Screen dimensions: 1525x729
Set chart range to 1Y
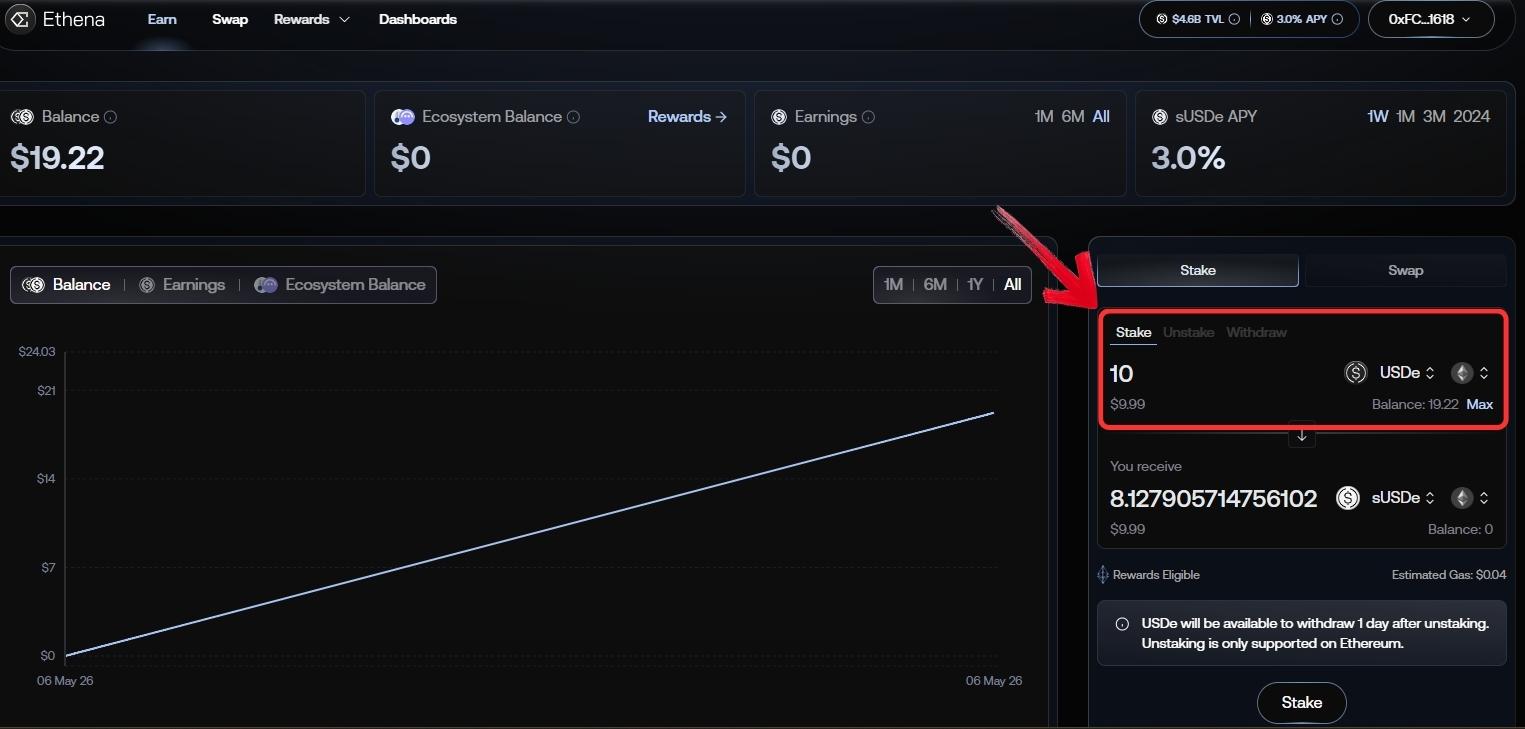(975, 285)
